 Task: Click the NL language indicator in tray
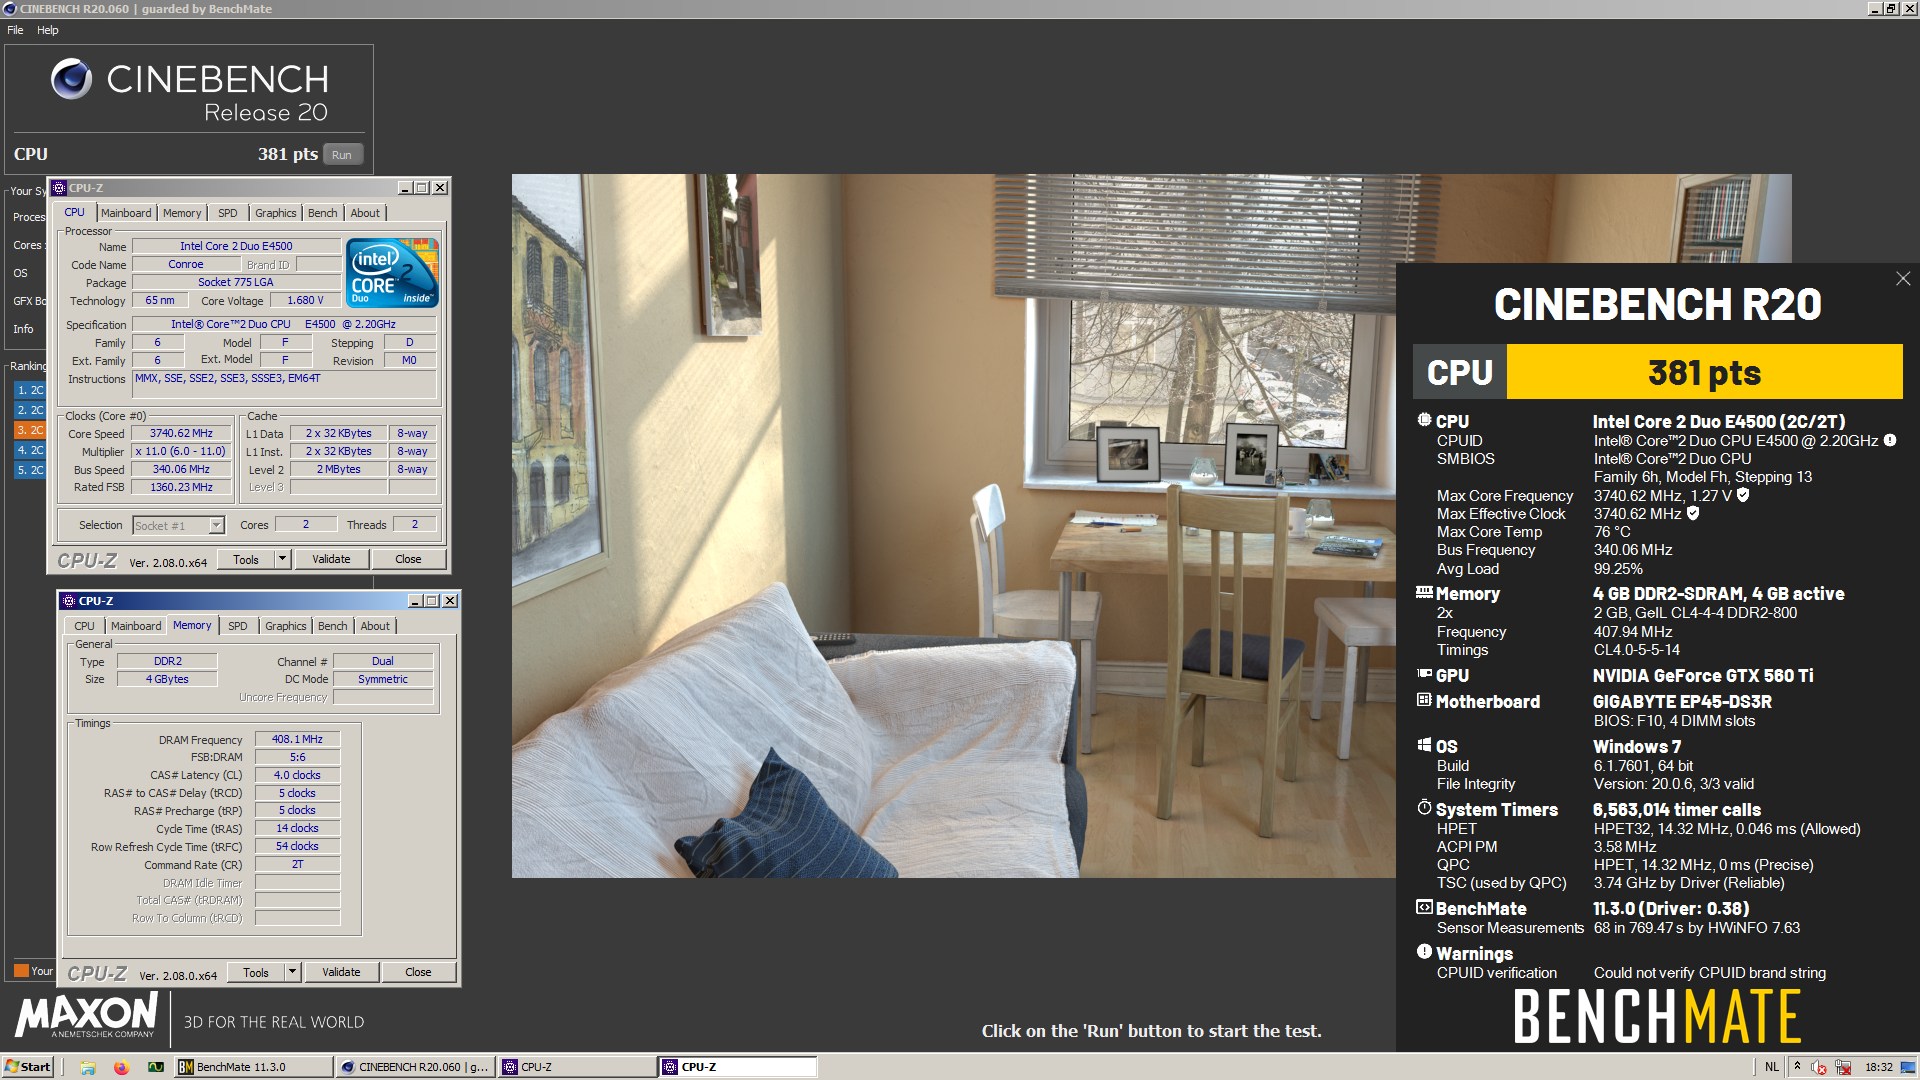[1772, 1067]
